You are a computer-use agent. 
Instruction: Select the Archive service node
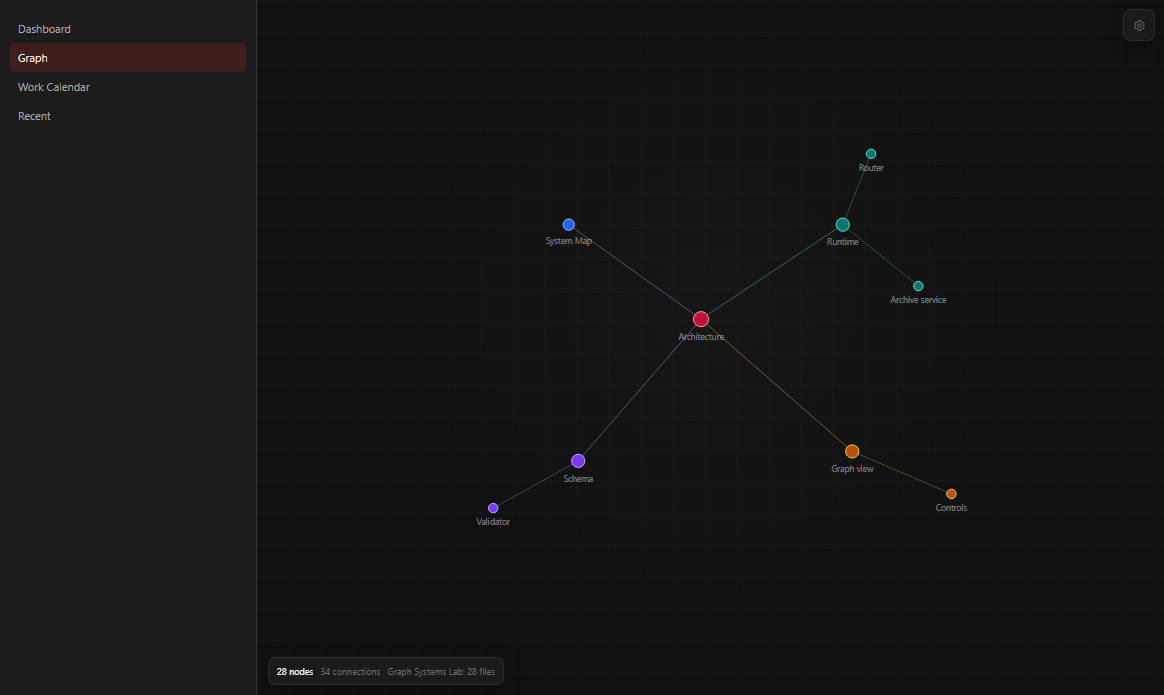[918, 286]
